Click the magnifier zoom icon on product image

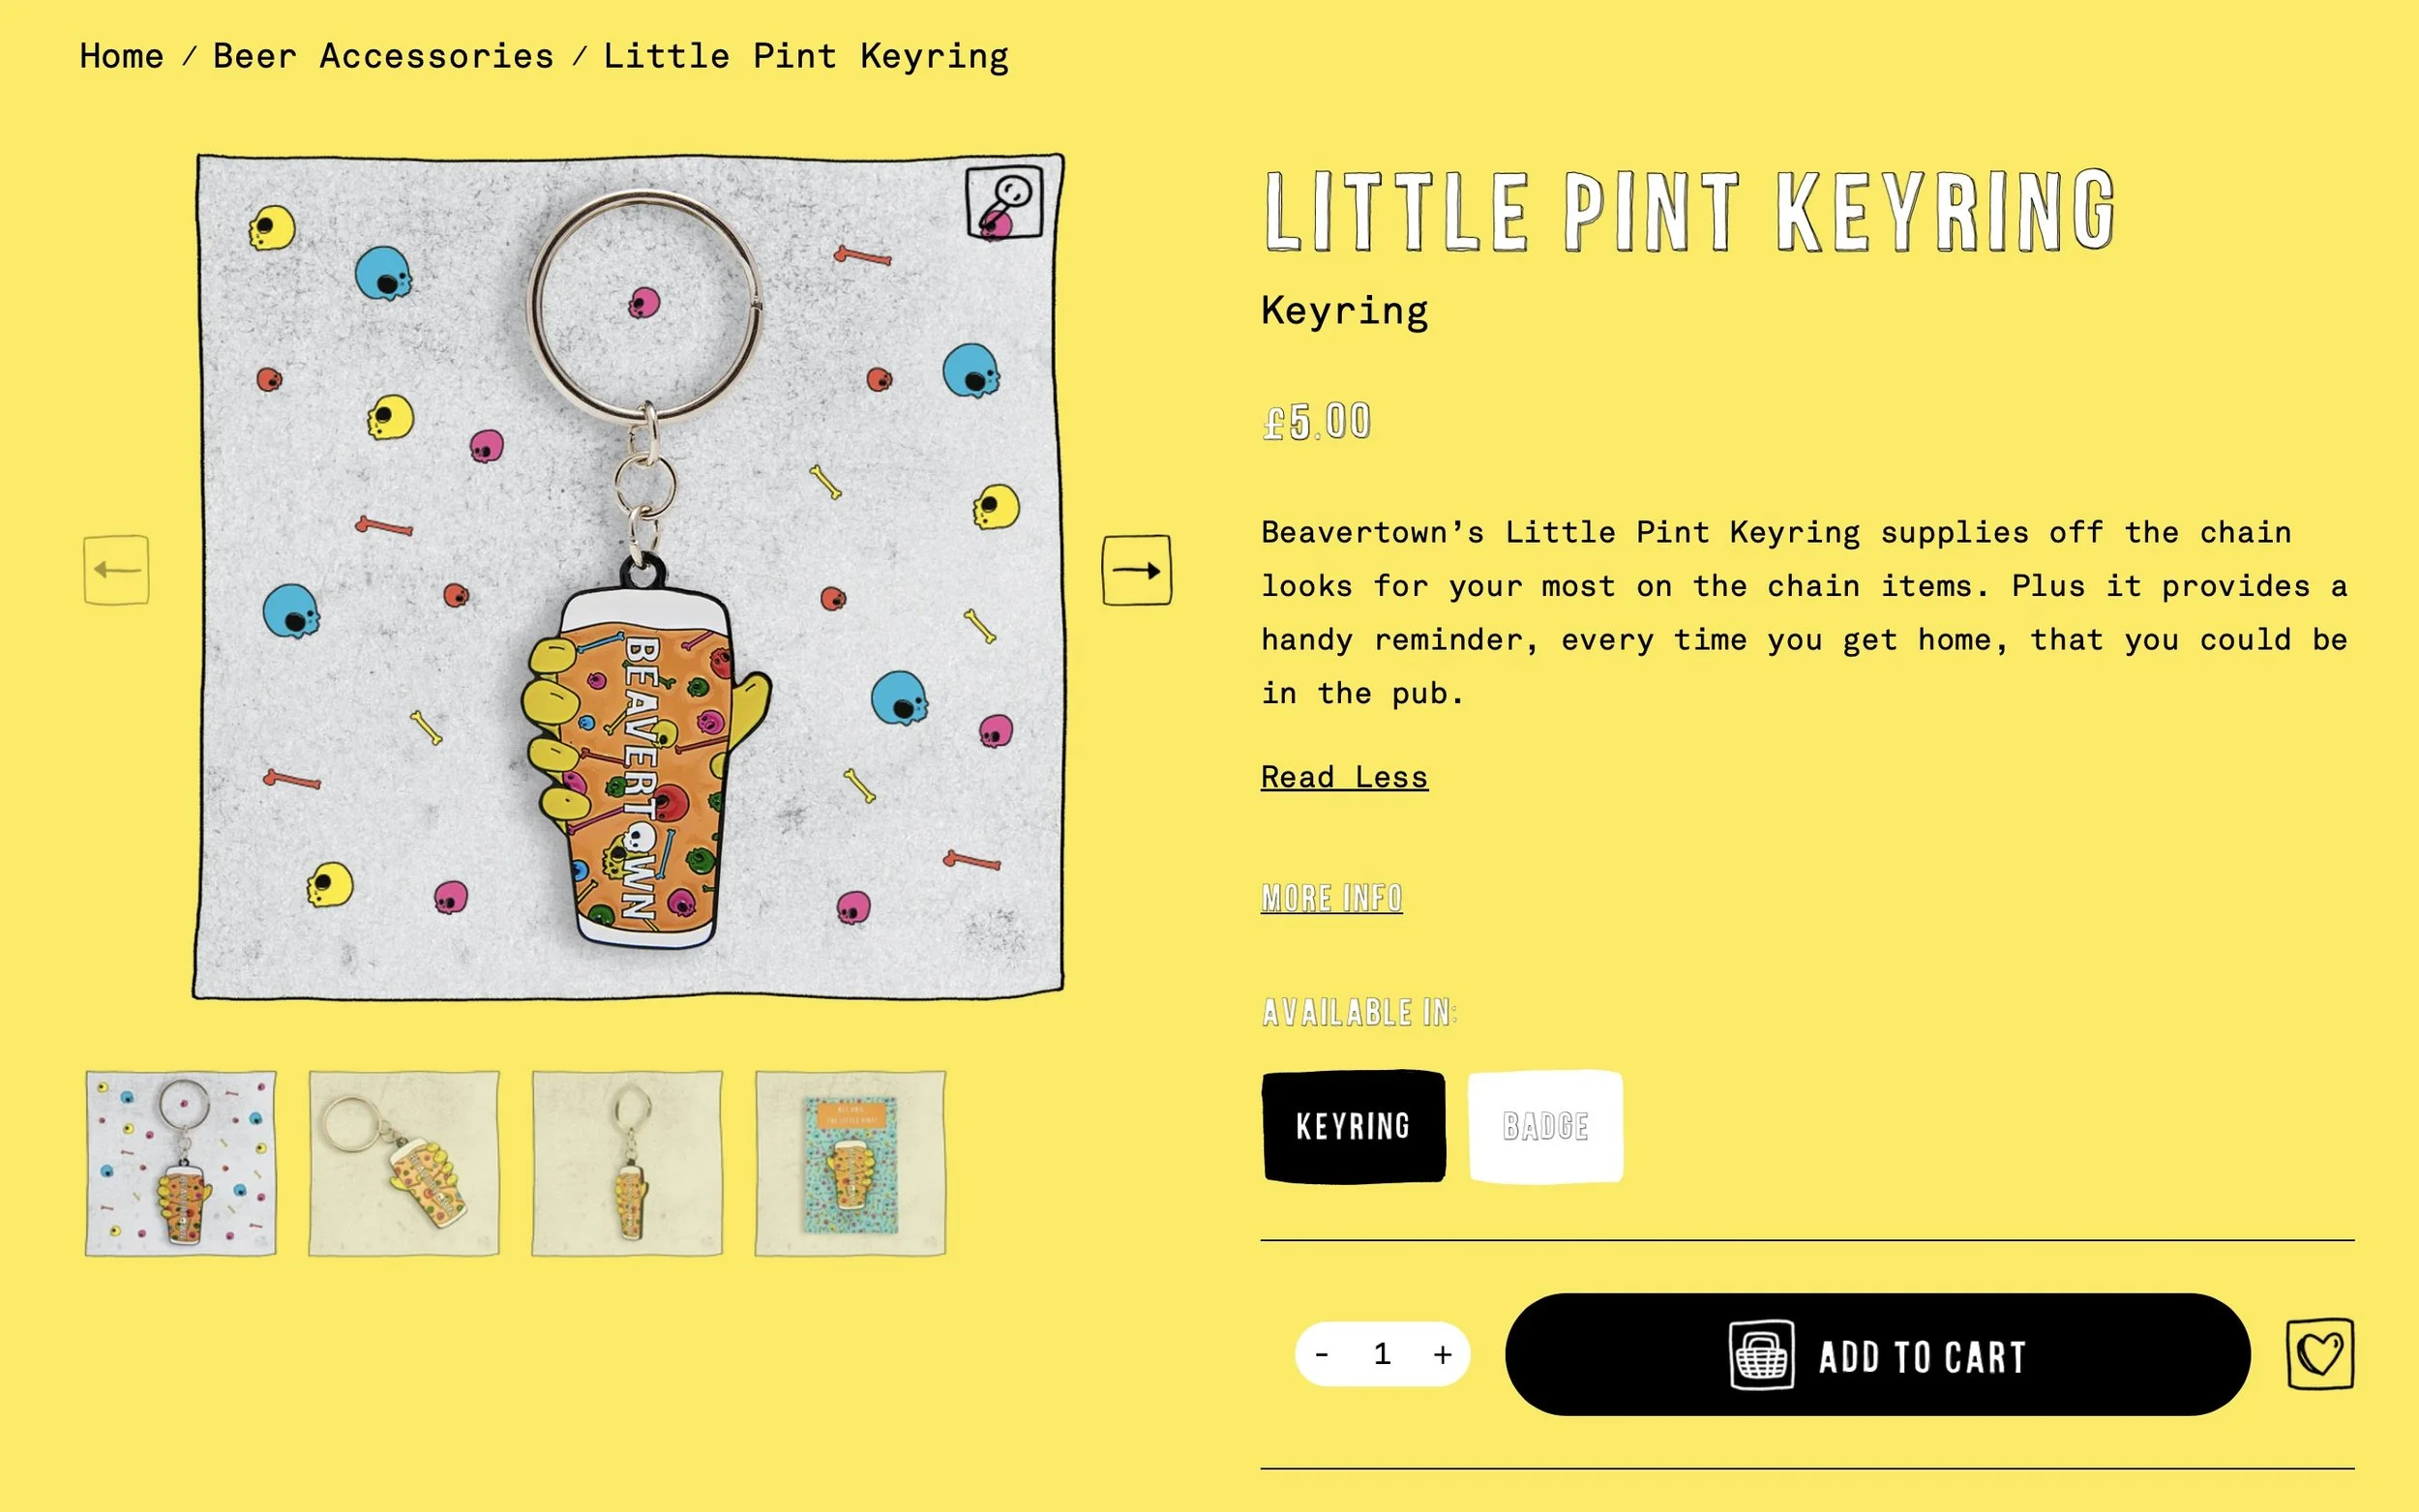(1004, 202)
